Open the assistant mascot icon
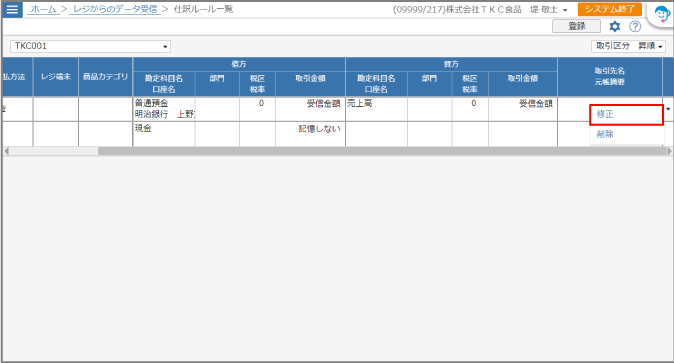 [x=662, y=15]
